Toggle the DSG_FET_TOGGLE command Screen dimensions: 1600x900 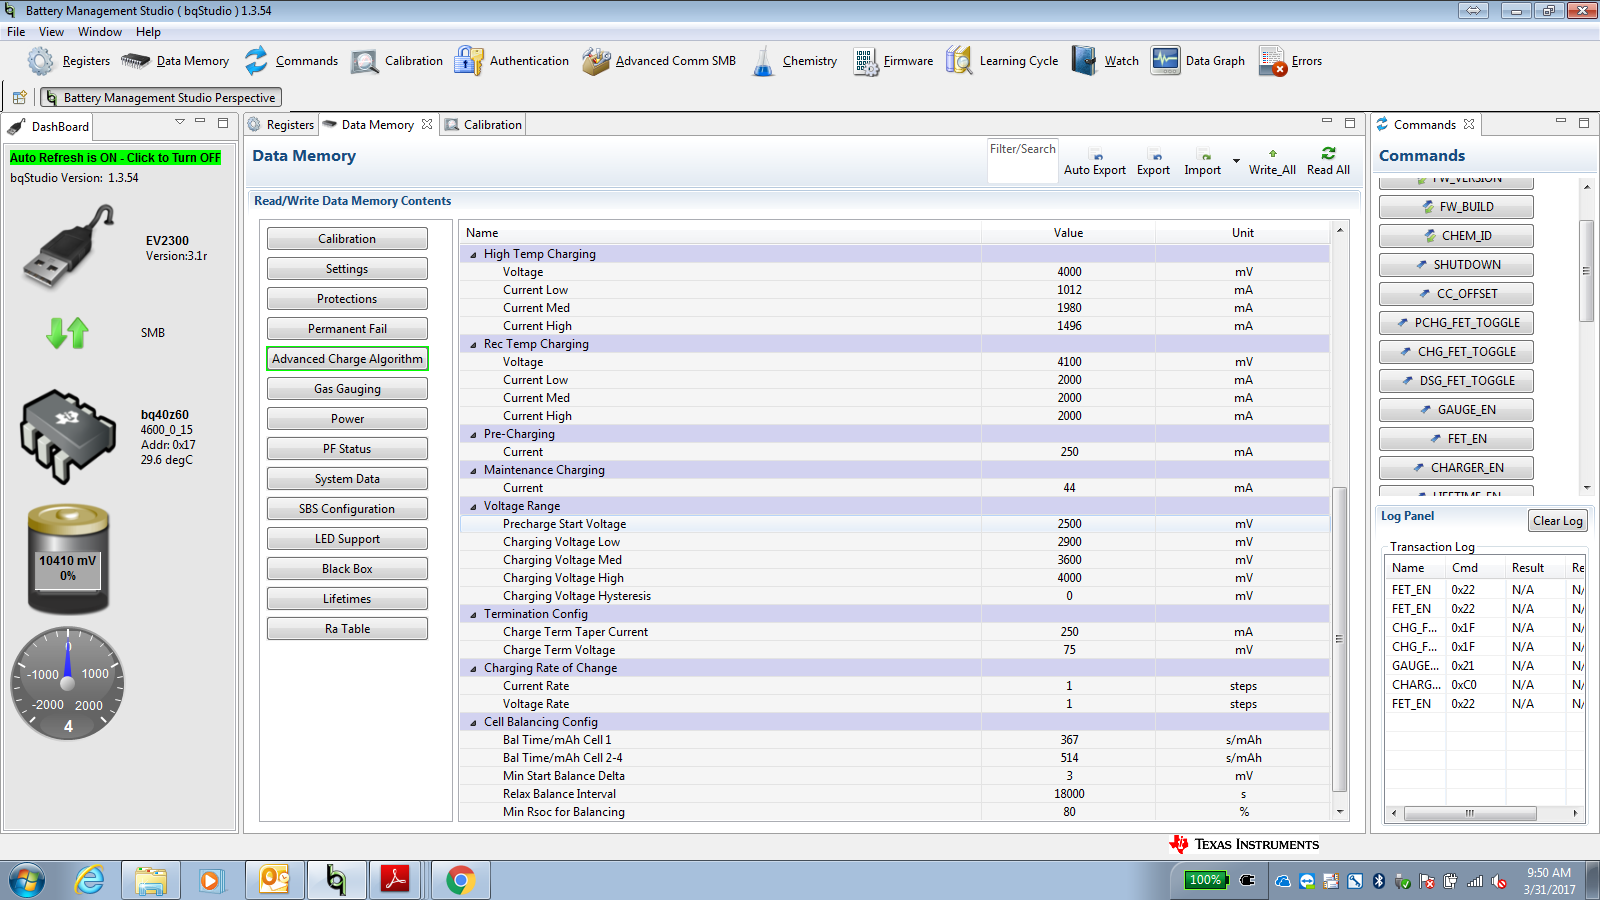tap(1456, 380)
